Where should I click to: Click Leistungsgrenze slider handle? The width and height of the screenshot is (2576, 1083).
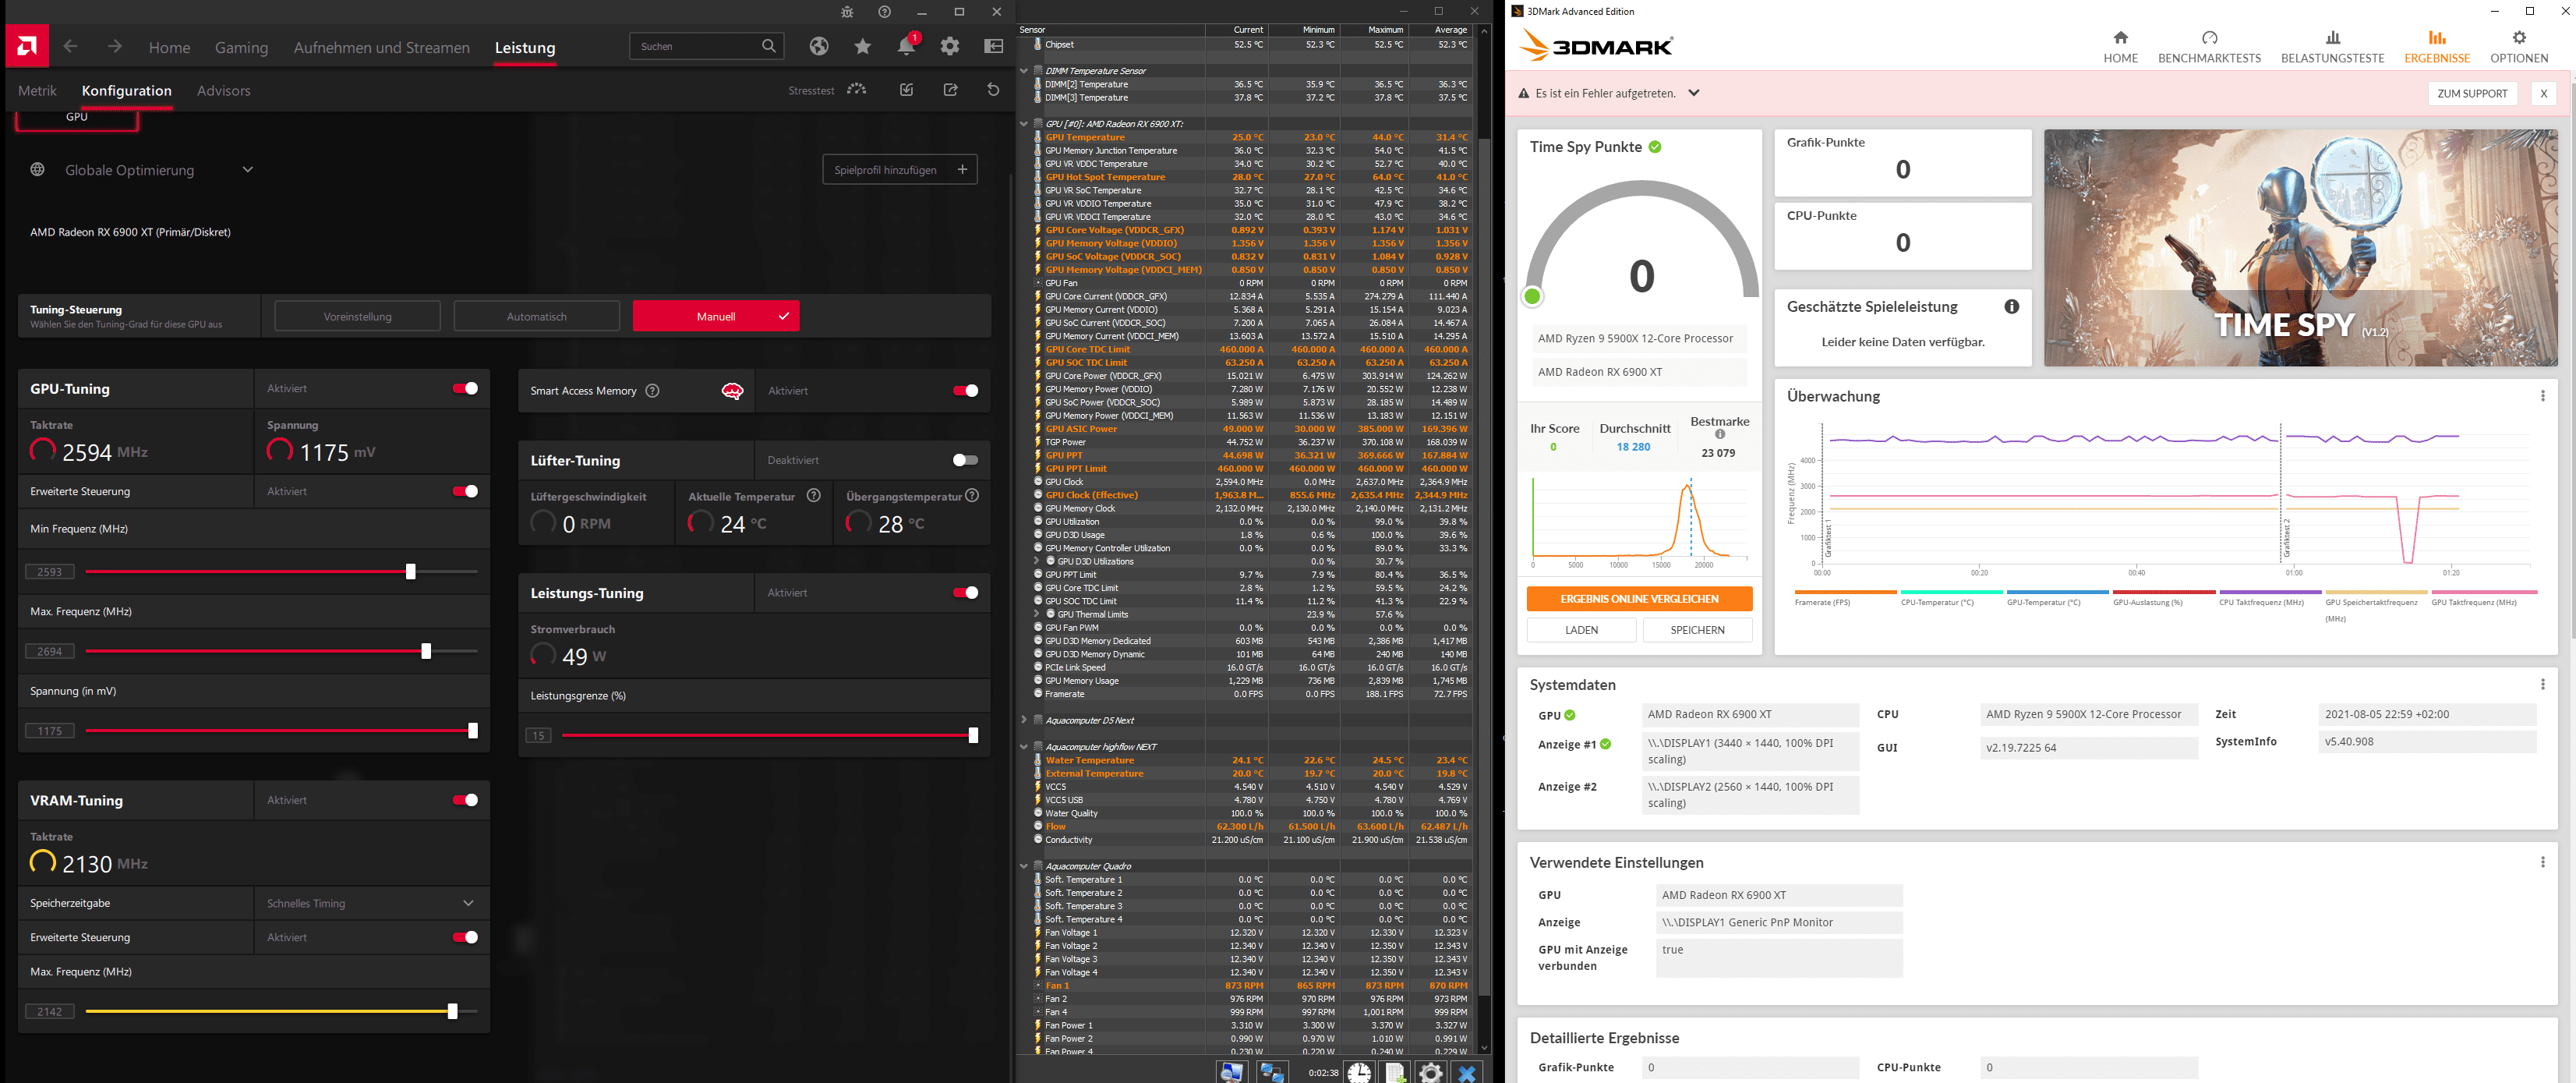coord(973,736)
